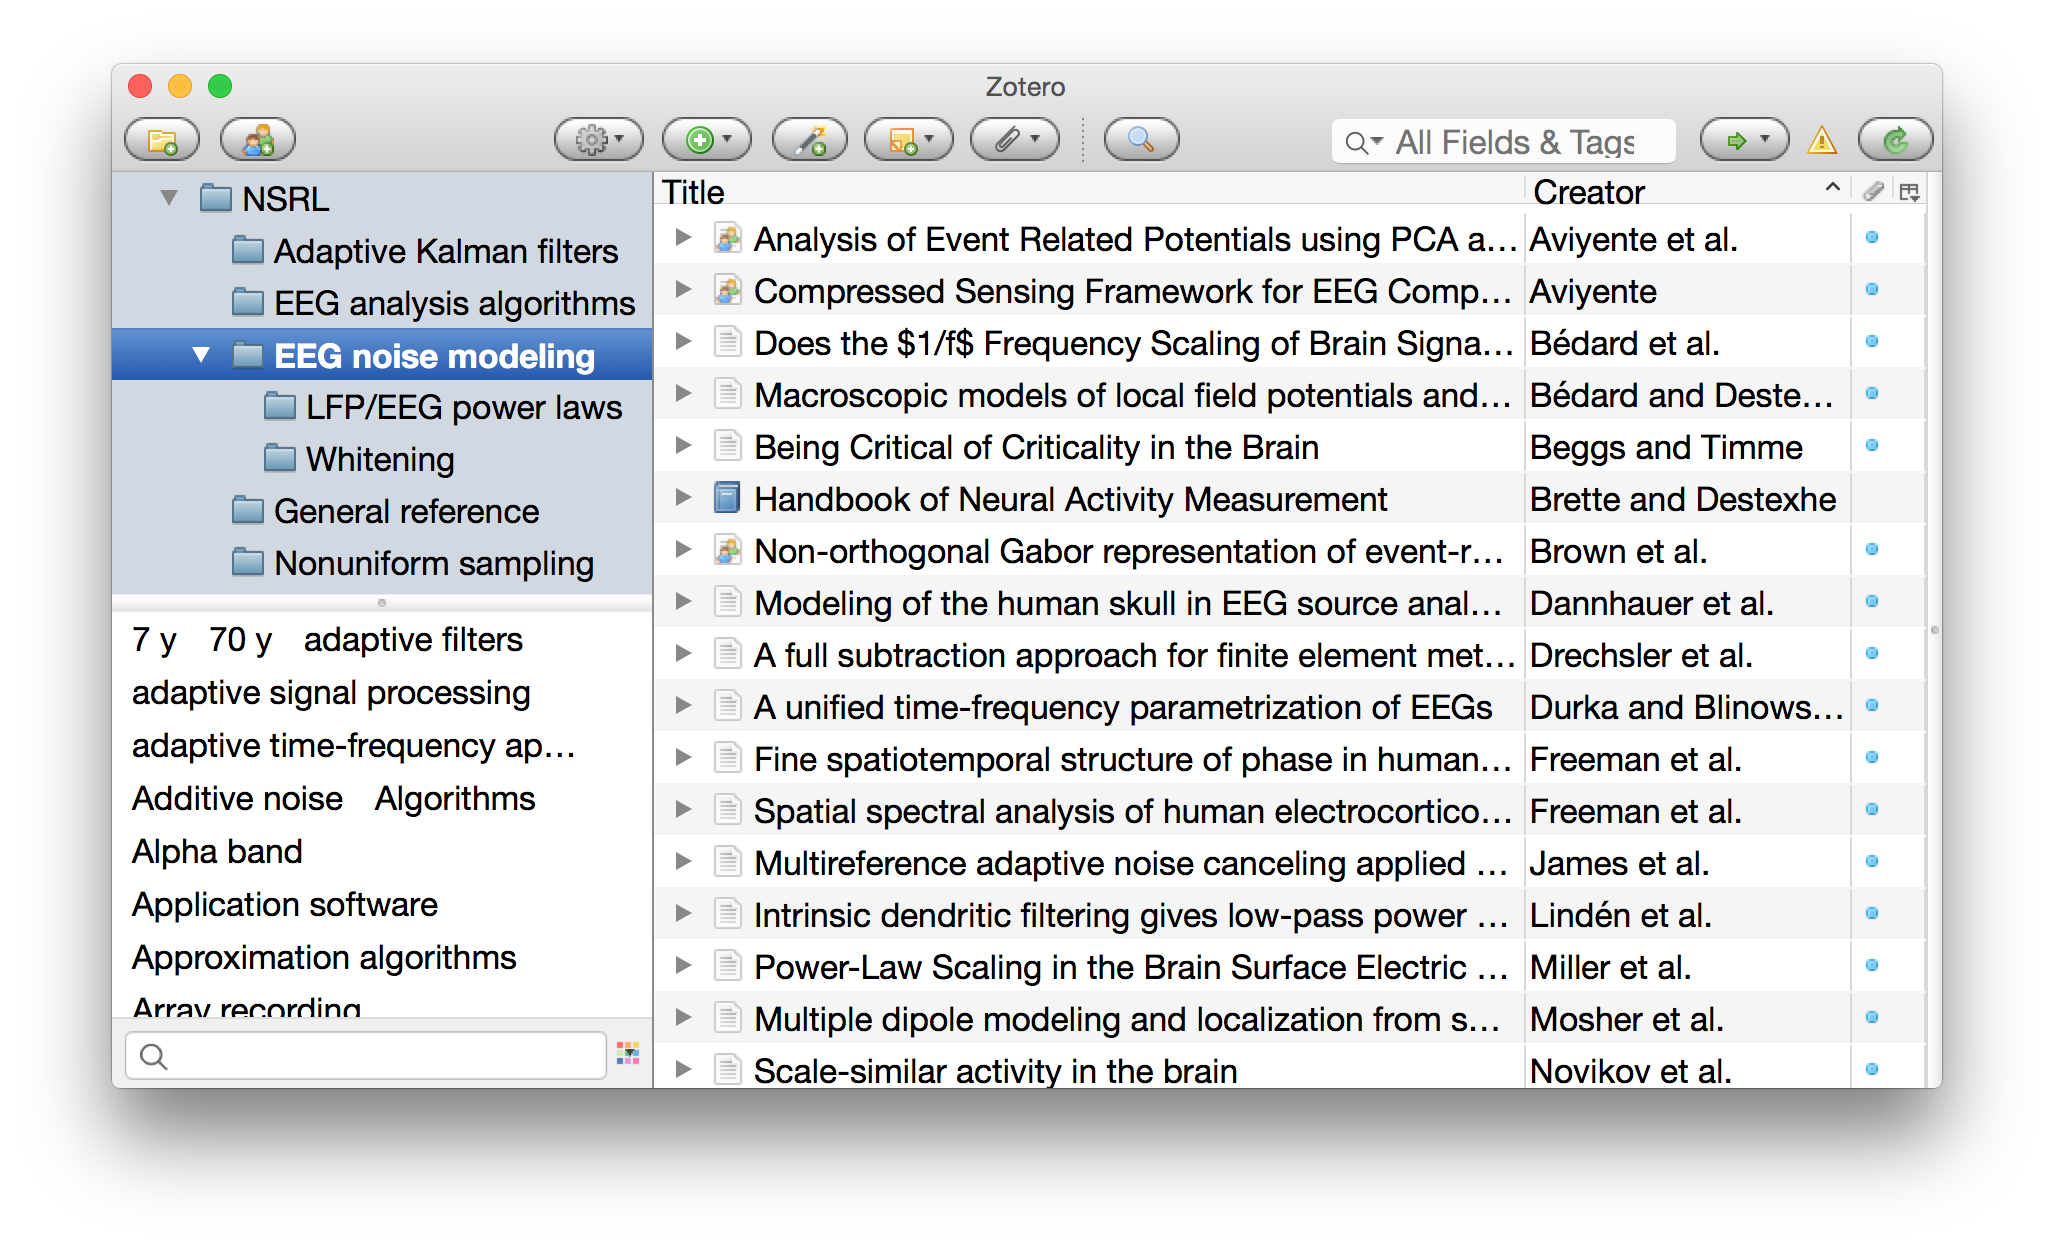The height and width of the screenshot is (1248, 2054).
Task: Open the New Note dropdown button
Action: (x=909, y=140)
